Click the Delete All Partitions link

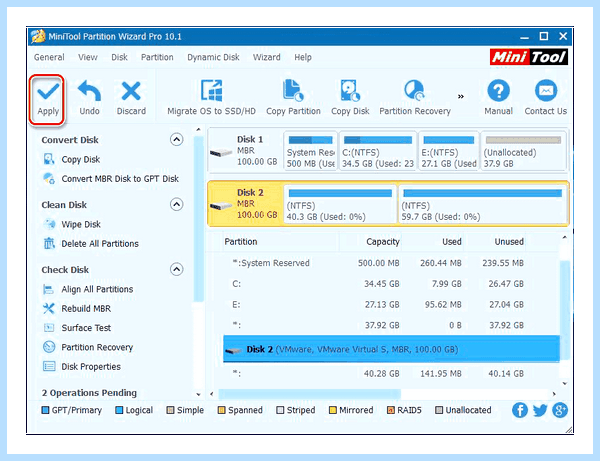pyautogui.click(x=100, y=244)
